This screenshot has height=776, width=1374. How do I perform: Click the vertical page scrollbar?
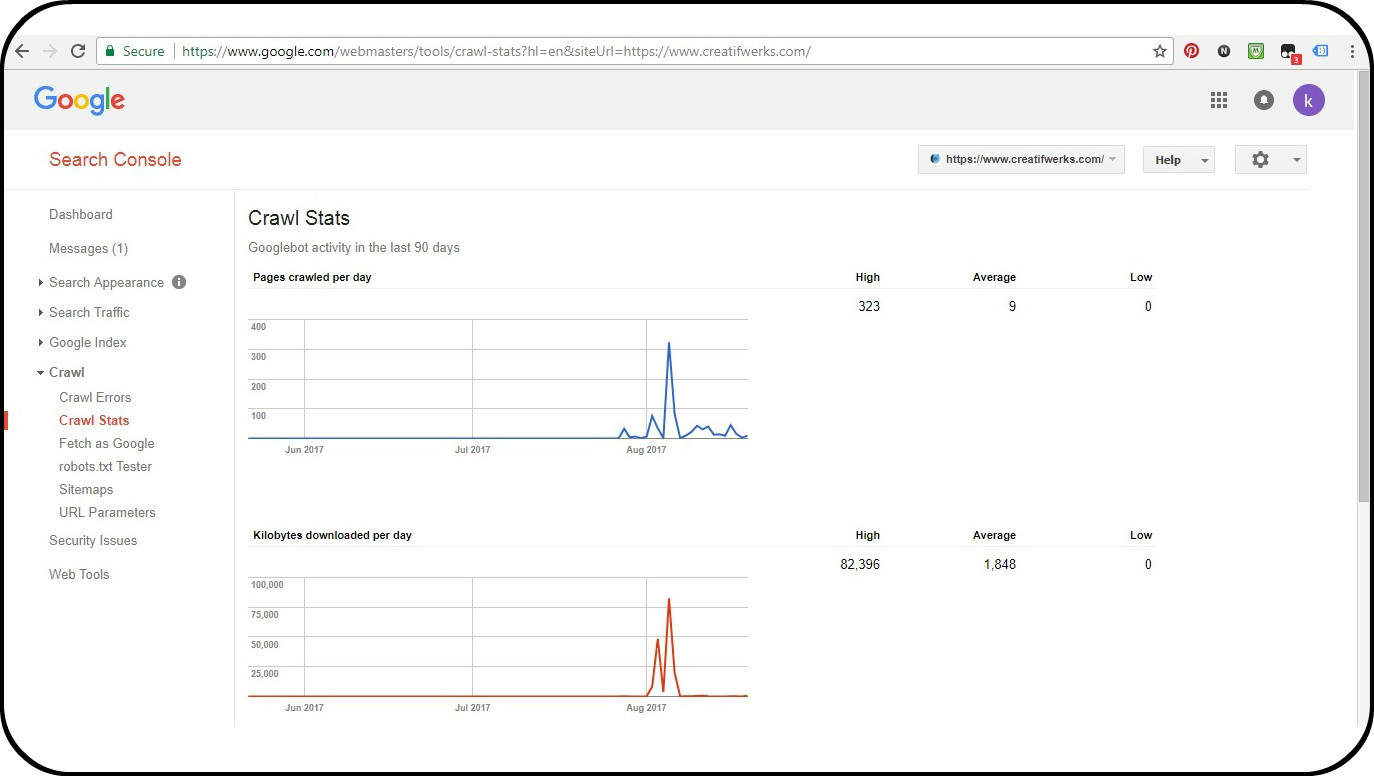tap(1364, 285)
